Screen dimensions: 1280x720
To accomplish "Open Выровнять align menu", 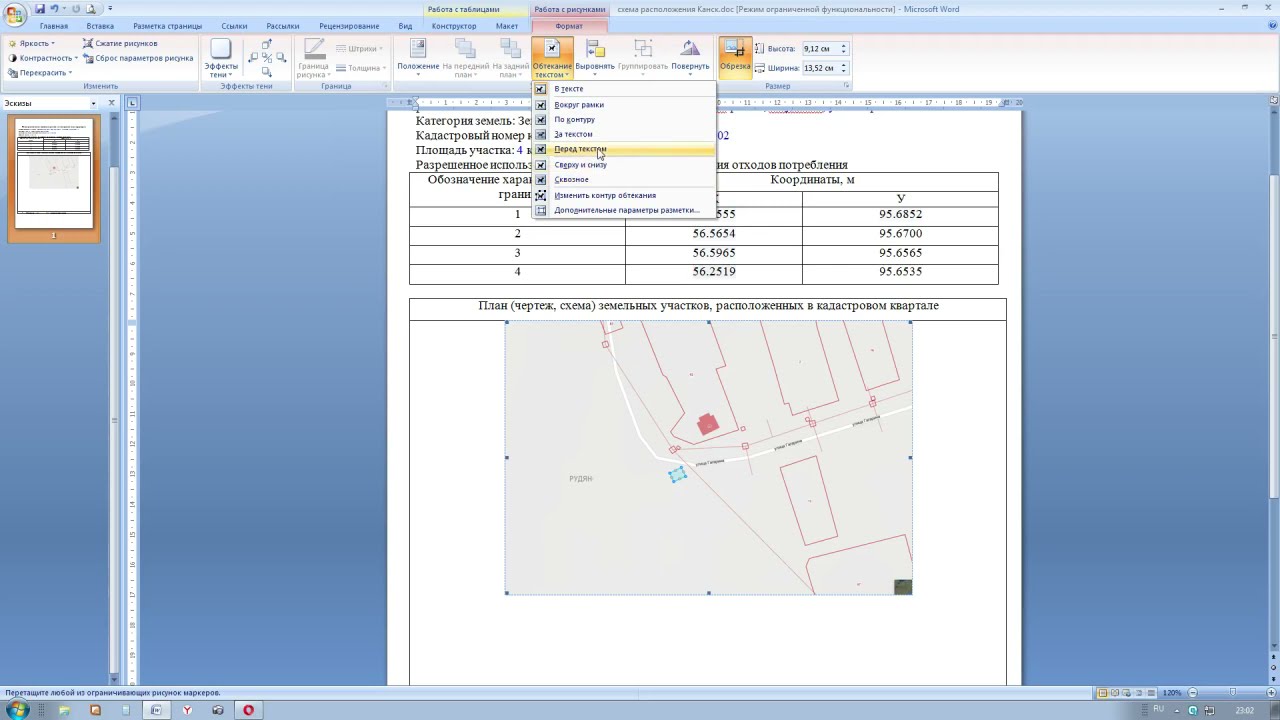I will (595, 59).
